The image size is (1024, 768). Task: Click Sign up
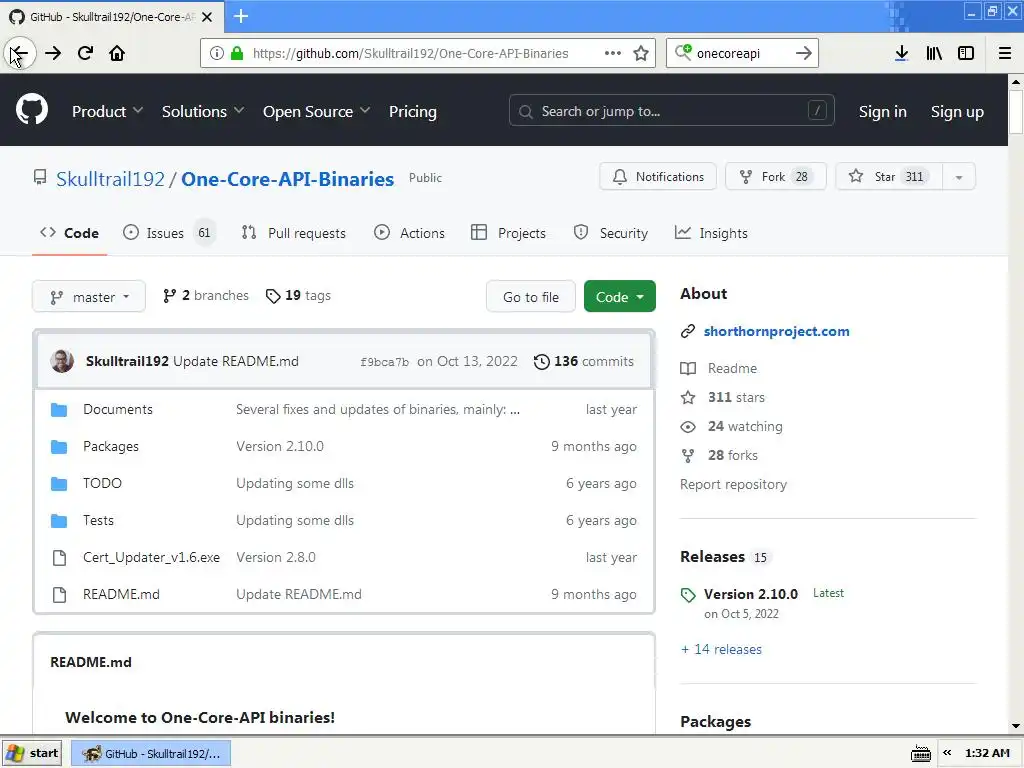pyautogui.click(x=957, y=112)
